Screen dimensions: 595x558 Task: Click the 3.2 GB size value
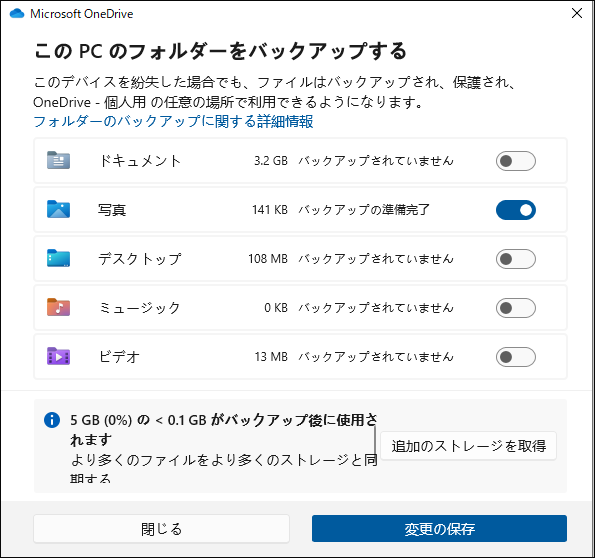point(271,161)
